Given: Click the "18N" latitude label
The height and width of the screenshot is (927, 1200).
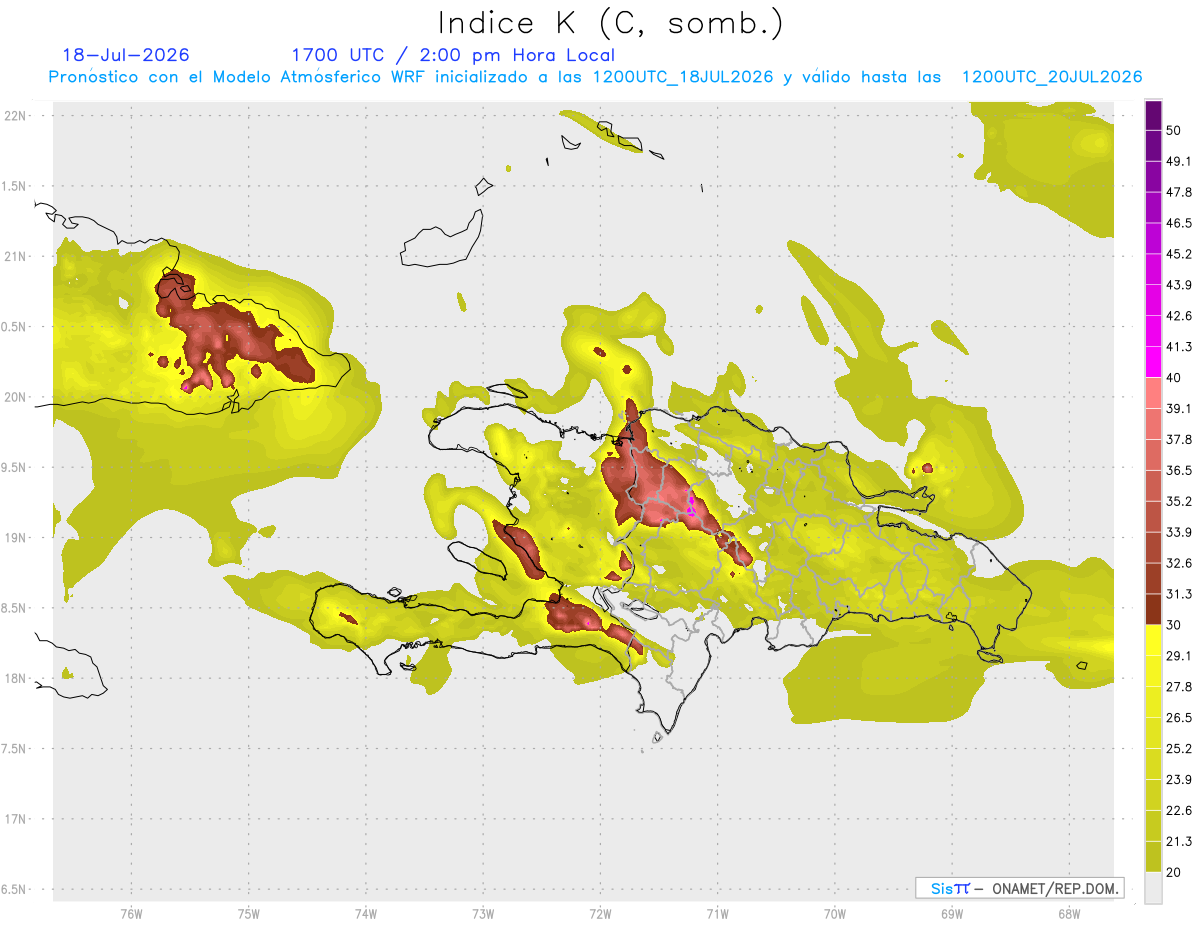Looking at the screenshot, I should tap(15, 679).
